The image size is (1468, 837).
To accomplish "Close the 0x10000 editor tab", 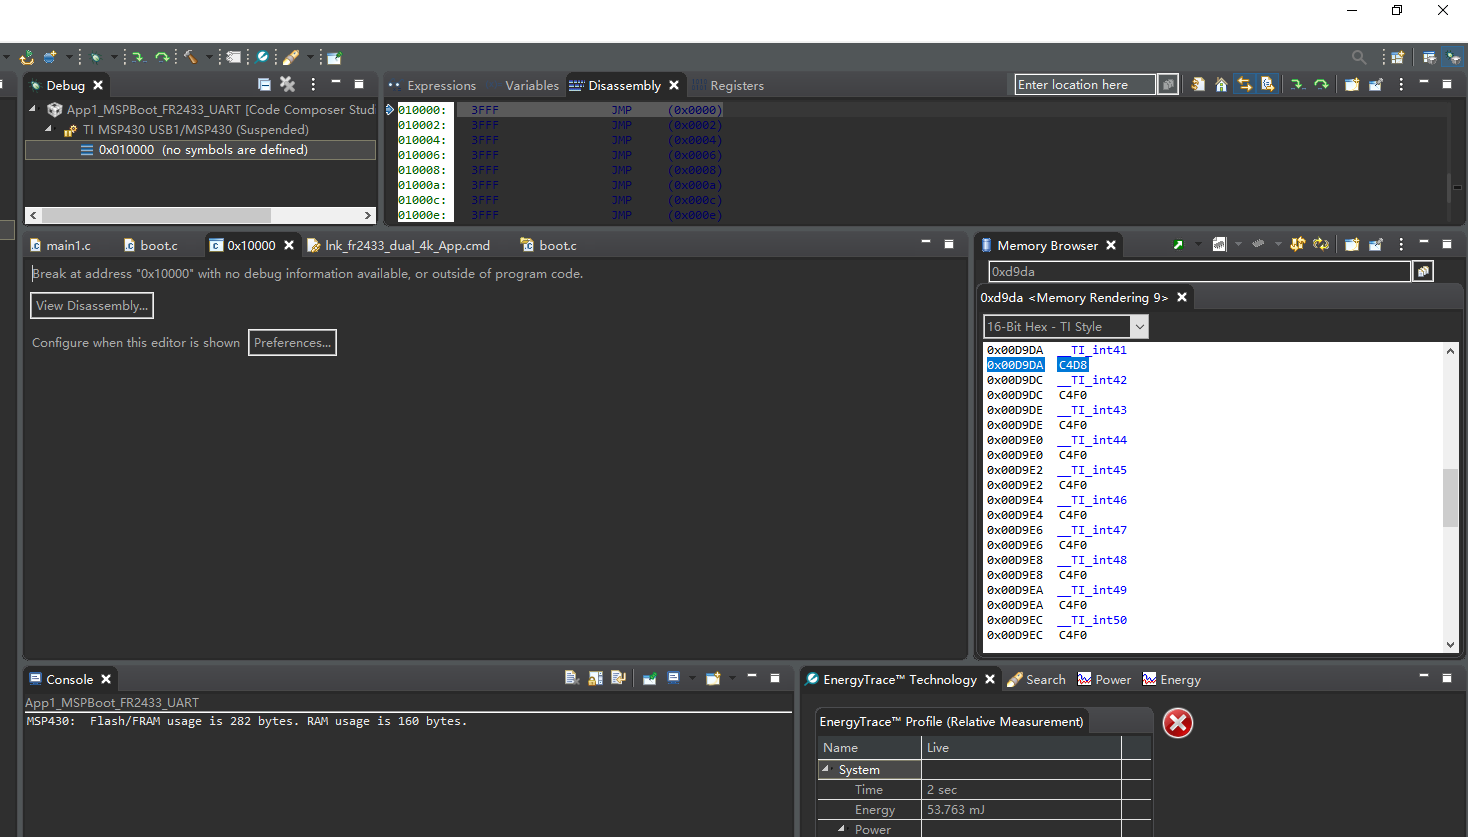I will 289,246.
